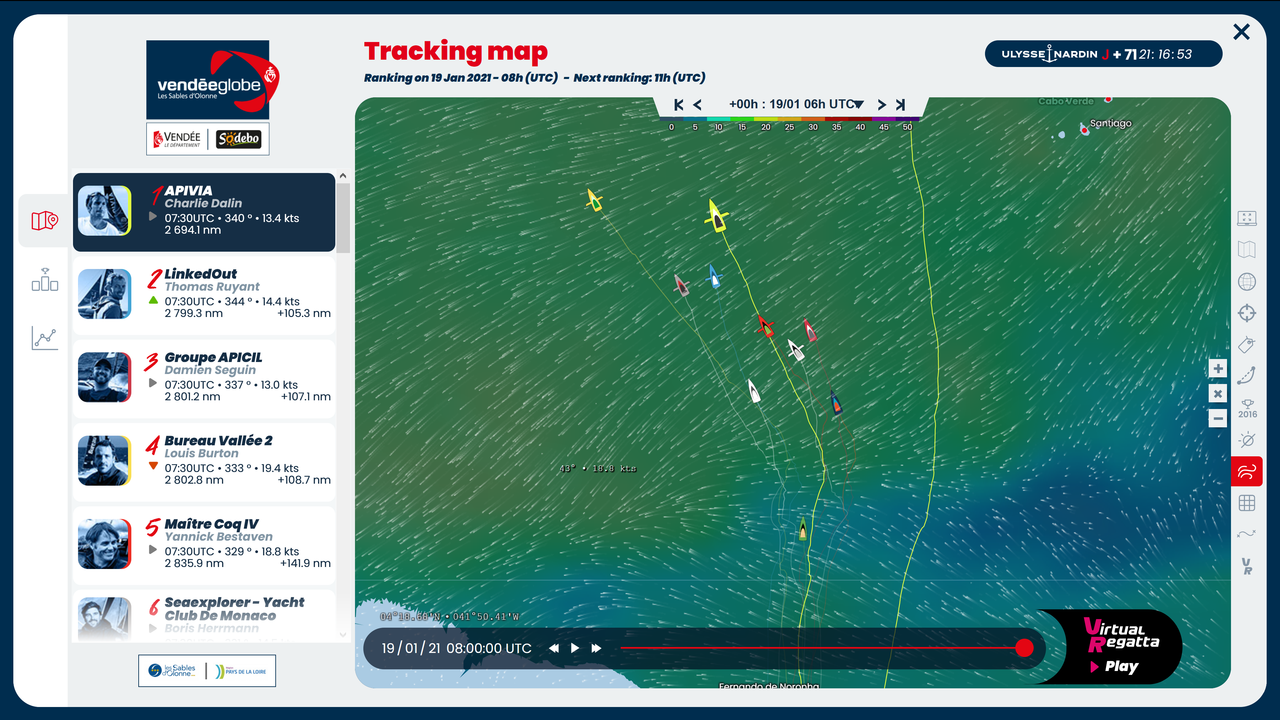Screen dimensions: 1280x720
Task: Jump to last wind forecast step
Action: (x=900, y=105)
